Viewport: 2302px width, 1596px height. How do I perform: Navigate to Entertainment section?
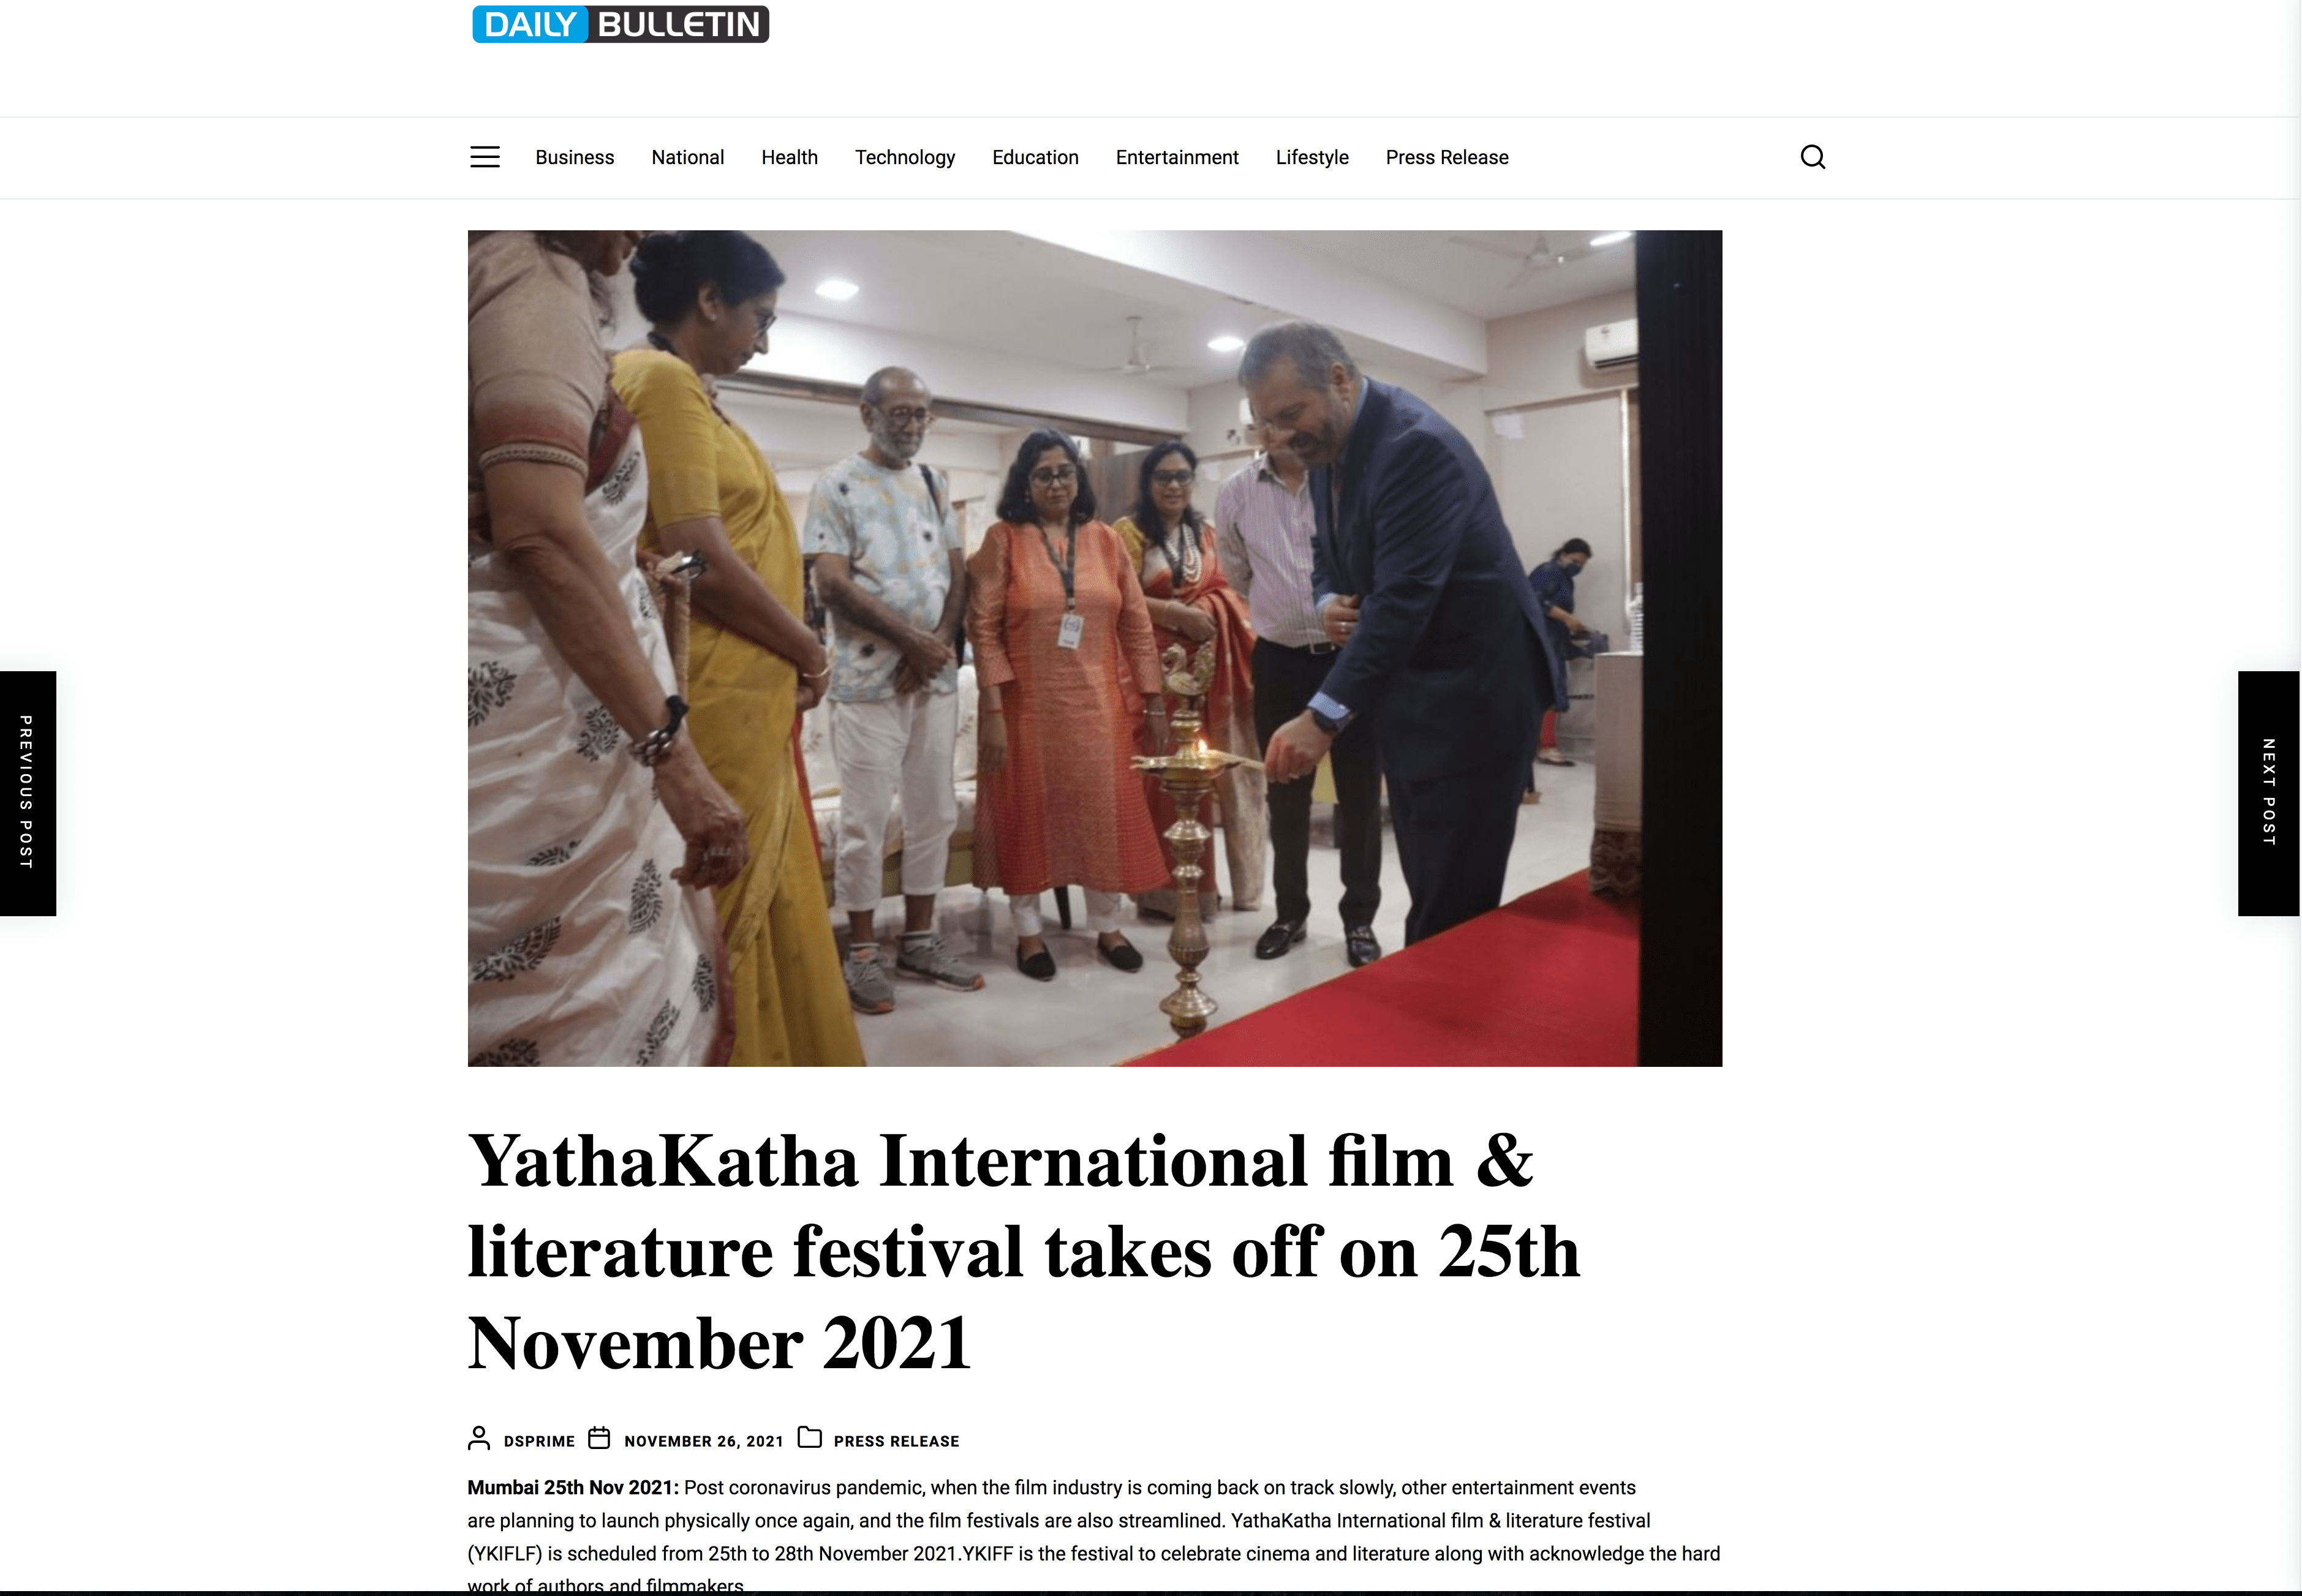pyautogui.click(x=1177, y=157)
